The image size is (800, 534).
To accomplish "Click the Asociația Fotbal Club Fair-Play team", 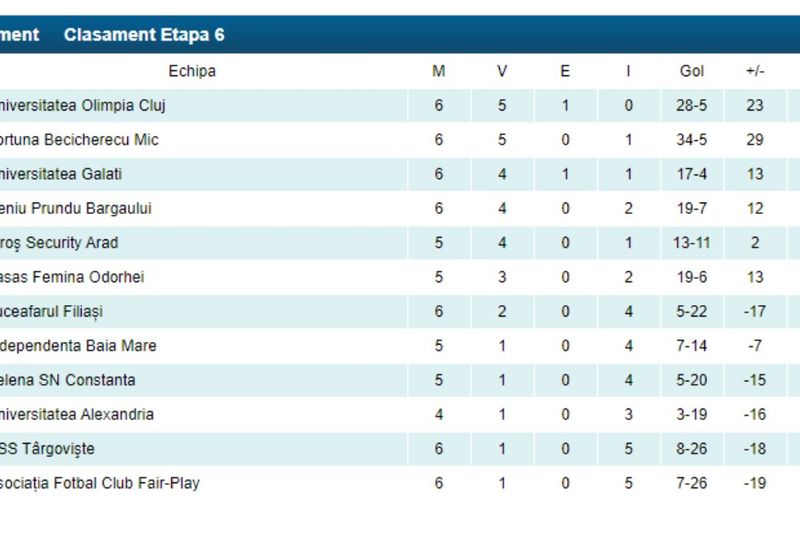I will coord(100,483).
